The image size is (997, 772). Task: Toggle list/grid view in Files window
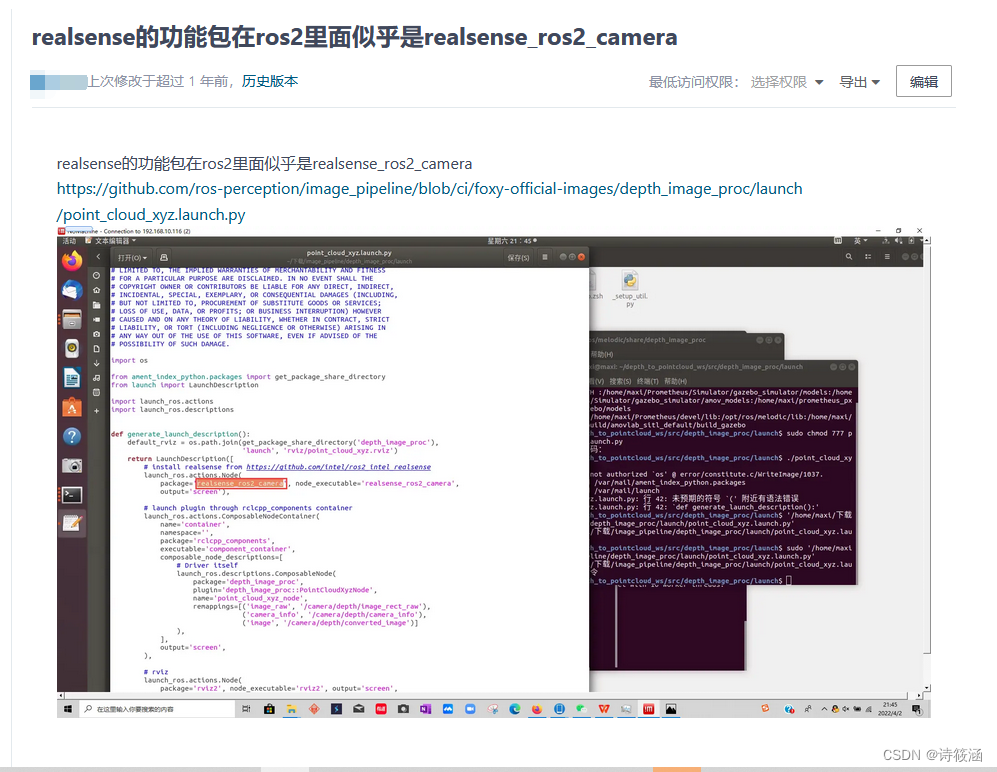pos(868,257)
